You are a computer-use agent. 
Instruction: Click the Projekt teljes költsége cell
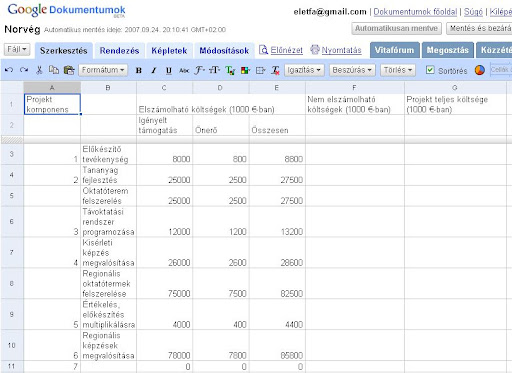(x=455, y=104)
